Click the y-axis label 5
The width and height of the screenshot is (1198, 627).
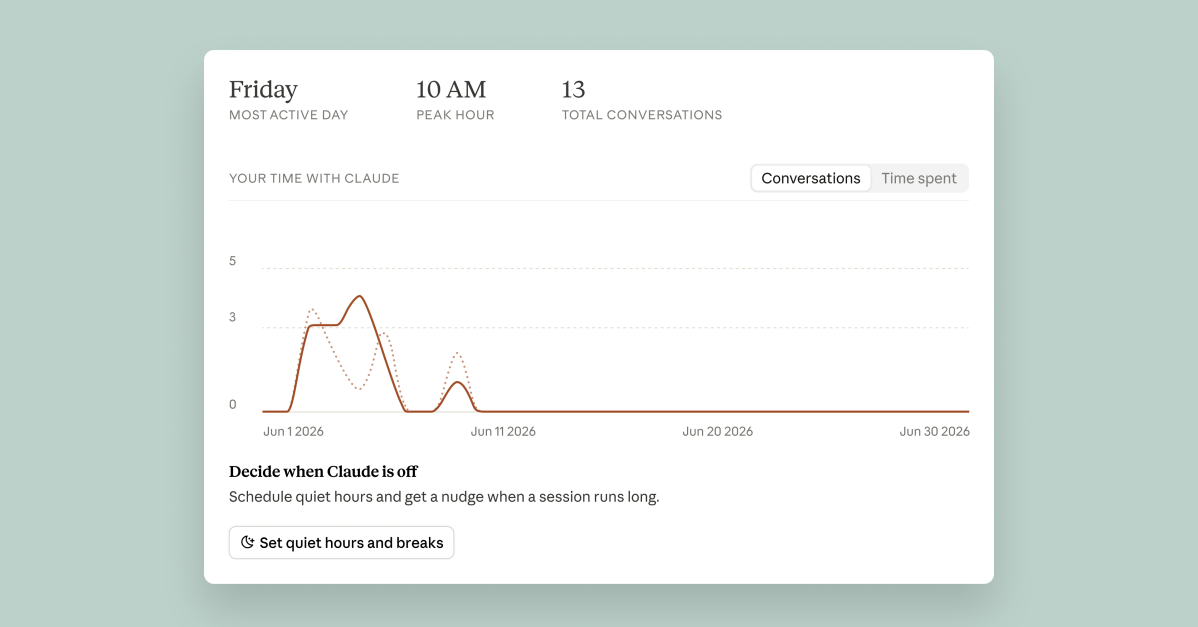pos(233,261)
